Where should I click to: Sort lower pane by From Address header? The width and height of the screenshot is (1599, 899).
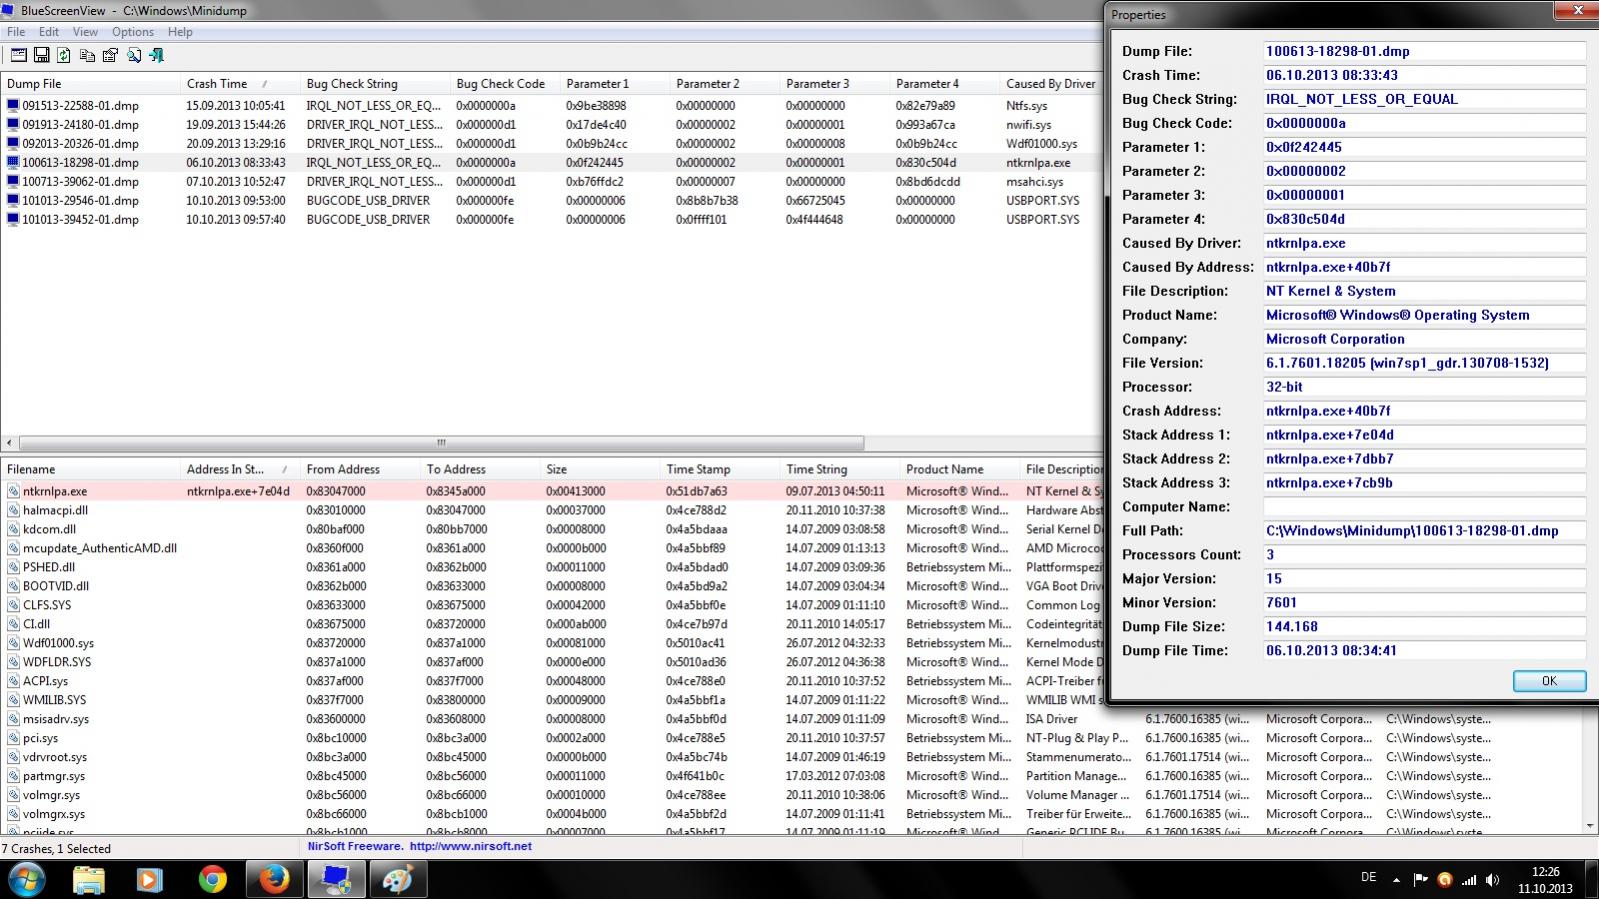click(x=360, y=469)
